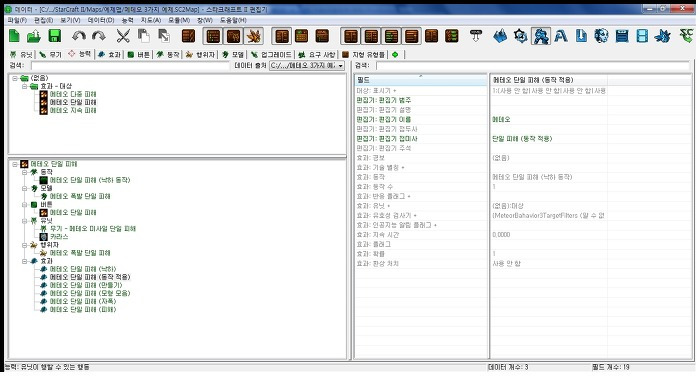Switch to the 행위자 (Actors) tab
This screenshot has width=700, height=376.
(x=200, y=54)
